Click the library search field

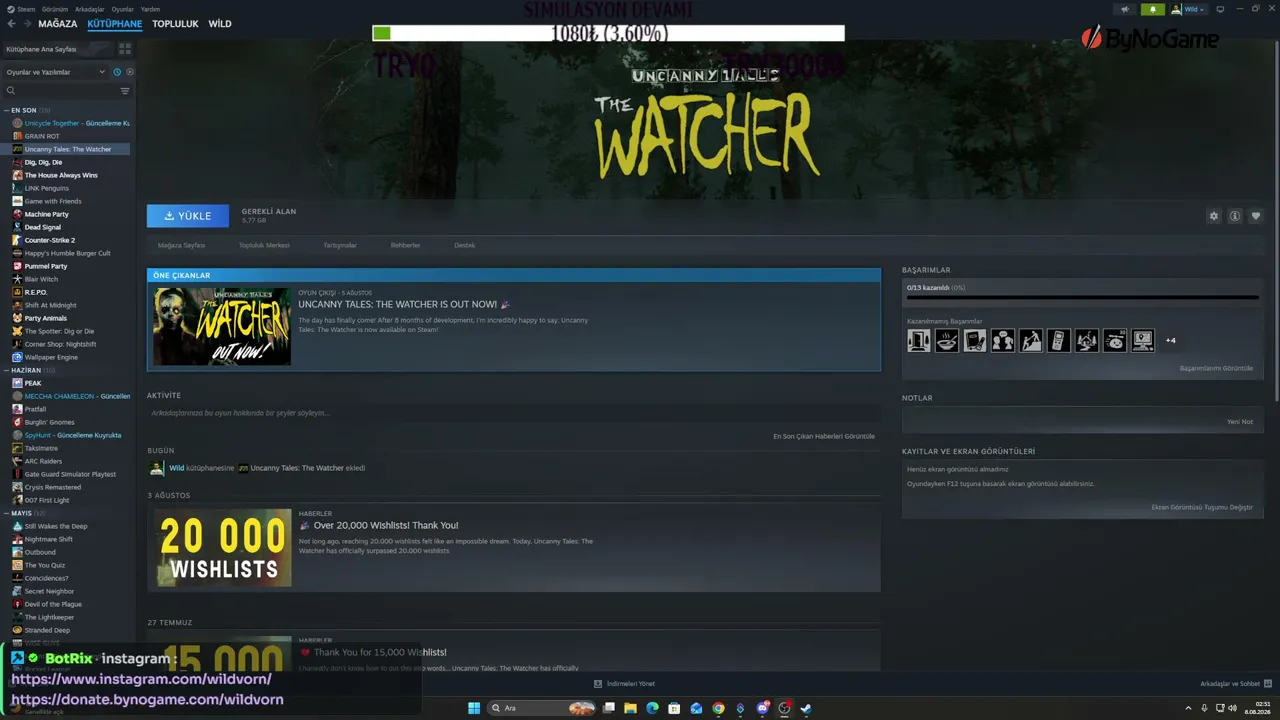60,91
